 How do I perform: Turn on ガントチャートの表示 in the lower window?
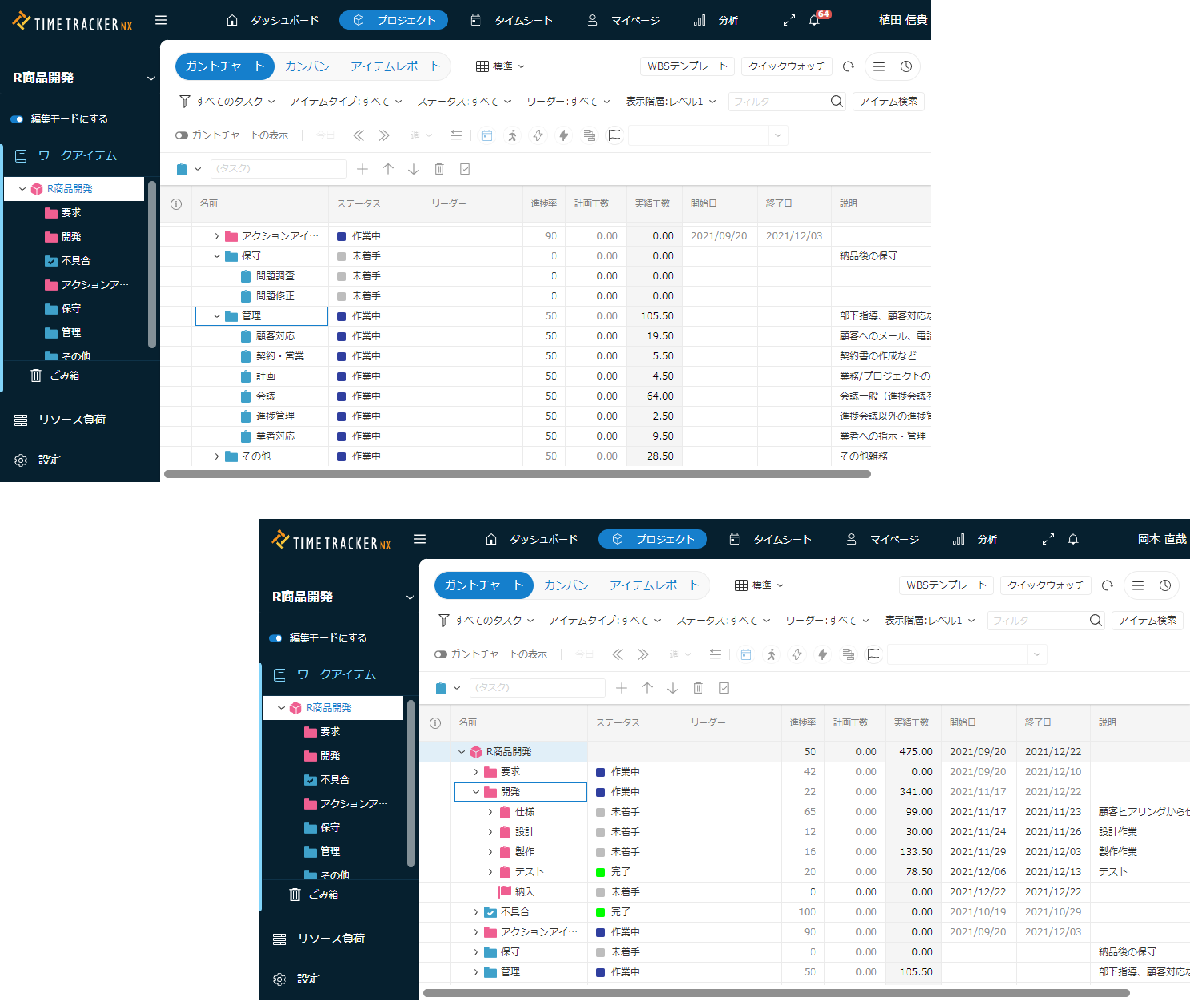pyautogui.click(x=440, y=654)
